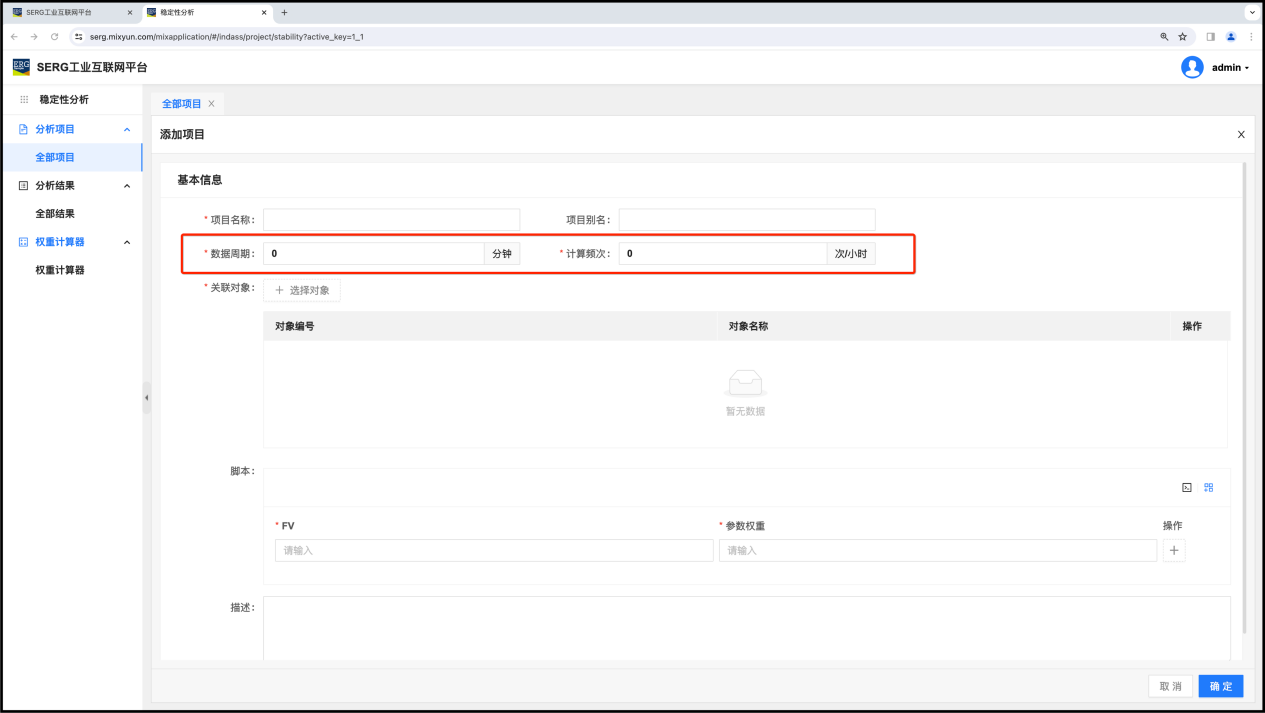The image size is (1265, 713).
Task: Collapse the 权重计算器 sidebar group
Action: 127,242
